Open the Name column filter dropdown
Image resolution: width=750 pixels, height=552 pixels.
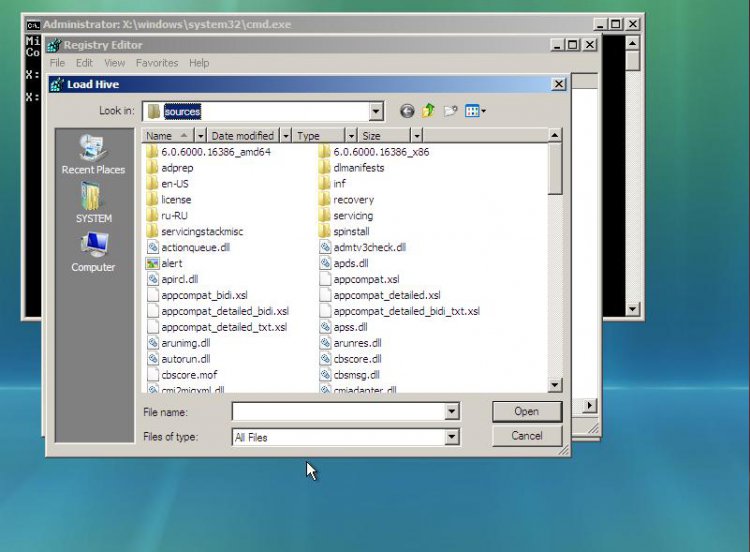click(200, 136)
